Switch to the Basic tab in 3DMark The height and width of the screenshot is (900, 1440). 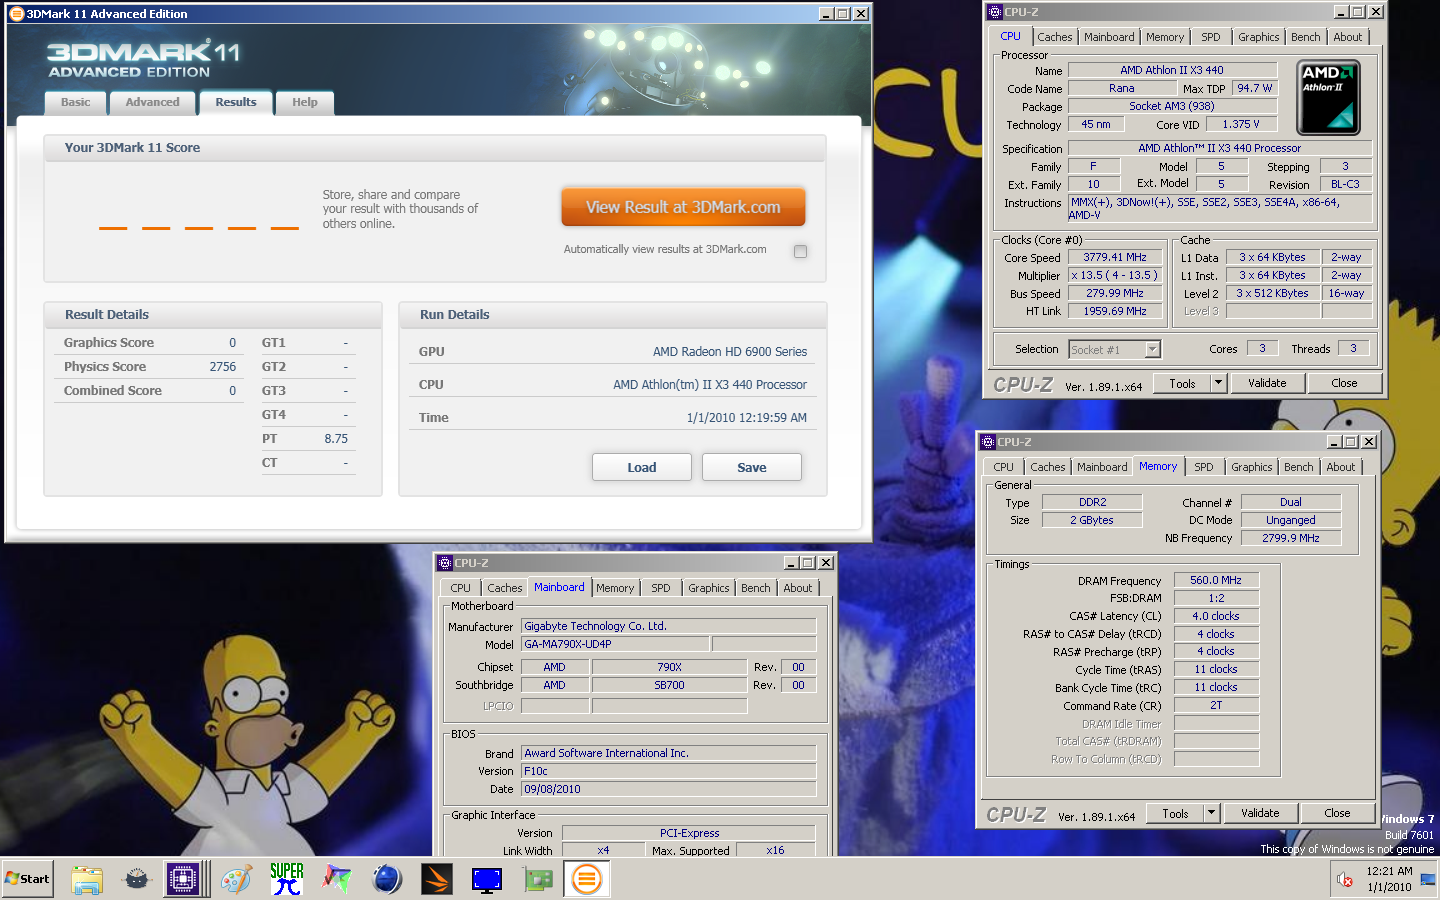75,102
